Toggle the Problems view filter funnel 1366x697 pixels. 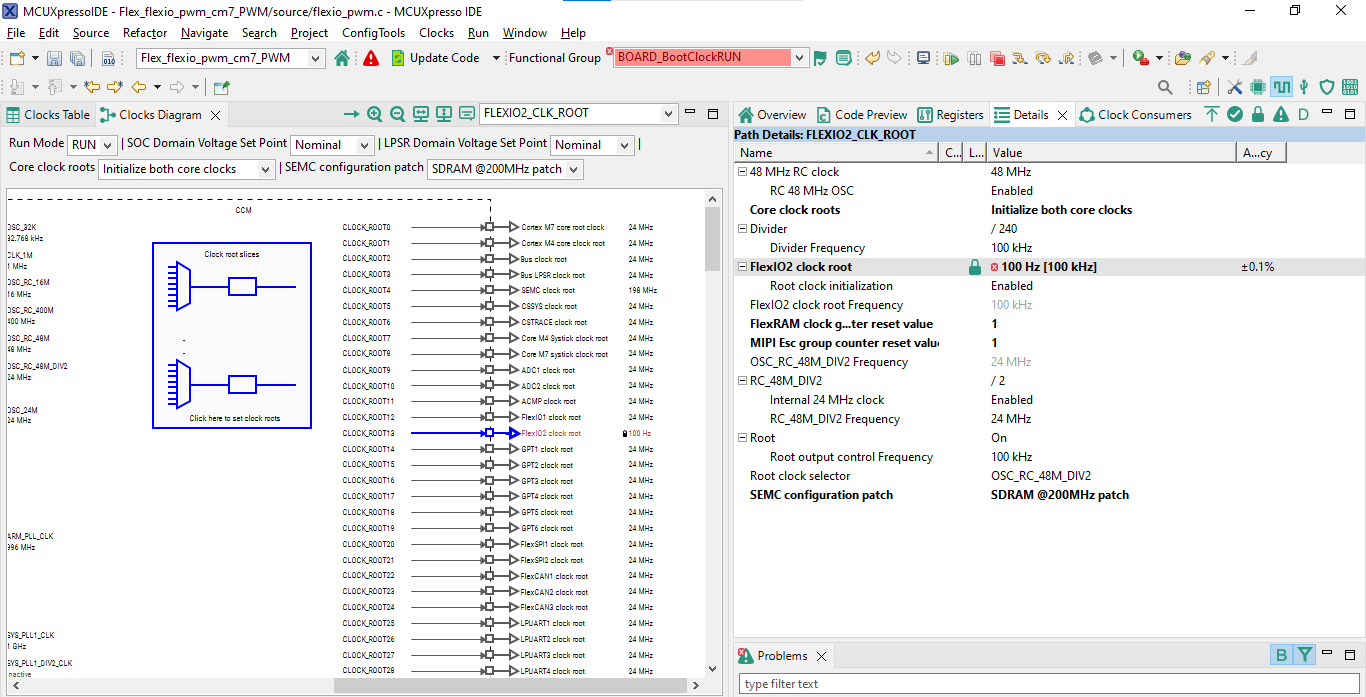[x=1306, y=654]
